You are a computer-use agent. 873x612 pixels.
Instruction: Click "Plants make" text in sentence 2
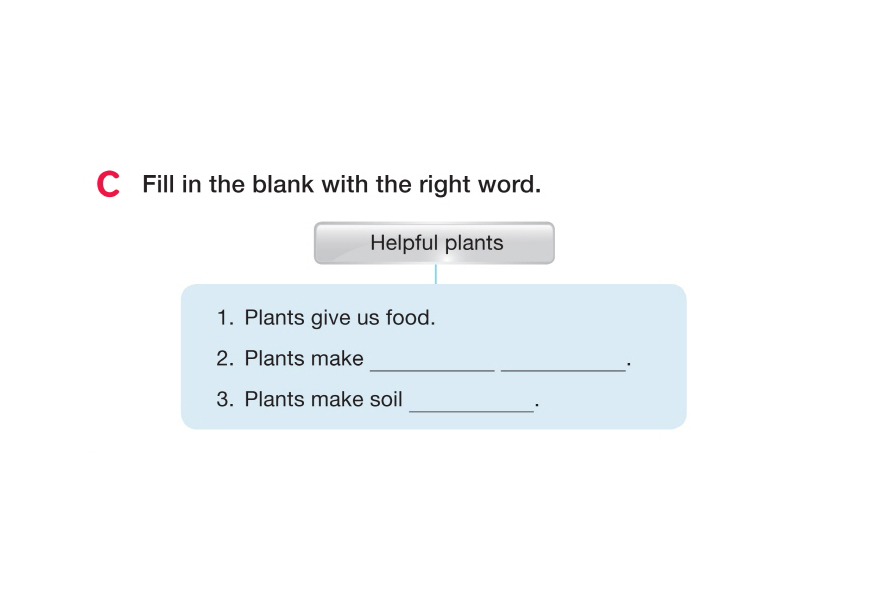tap(304, 359)
